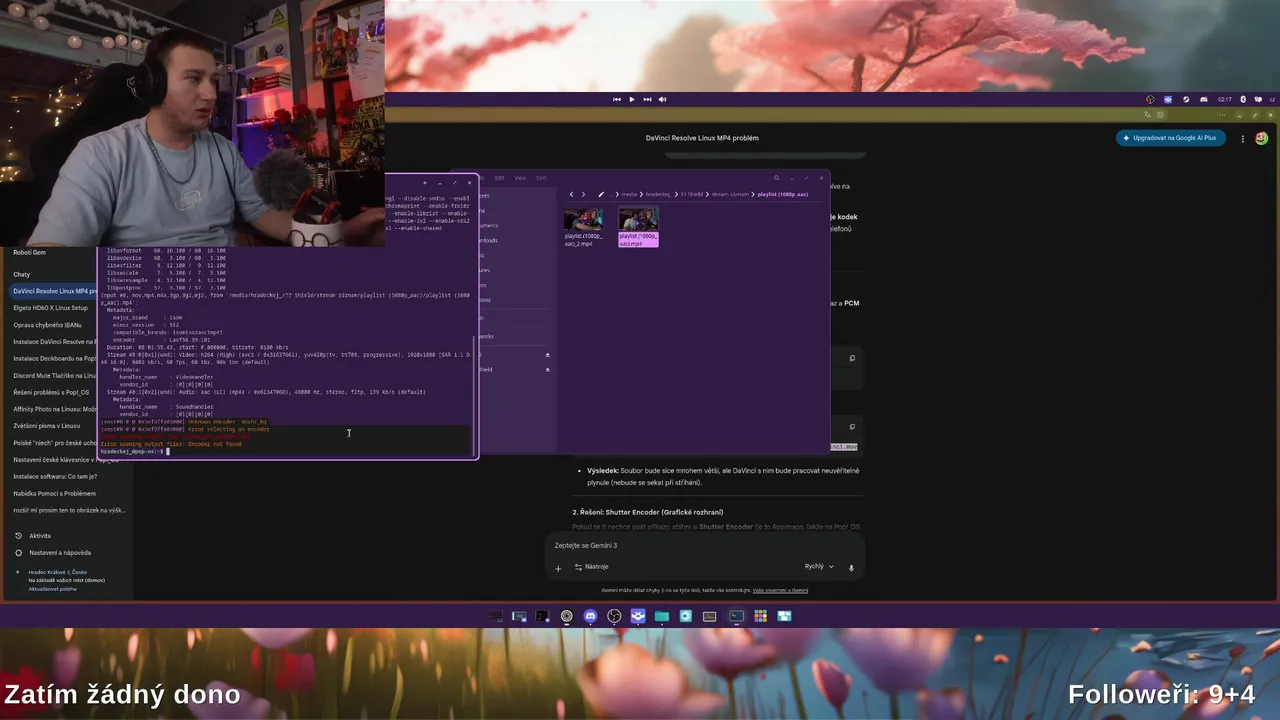
Task: Click the volume speaker icon in top panel
Action: point(663,99)
